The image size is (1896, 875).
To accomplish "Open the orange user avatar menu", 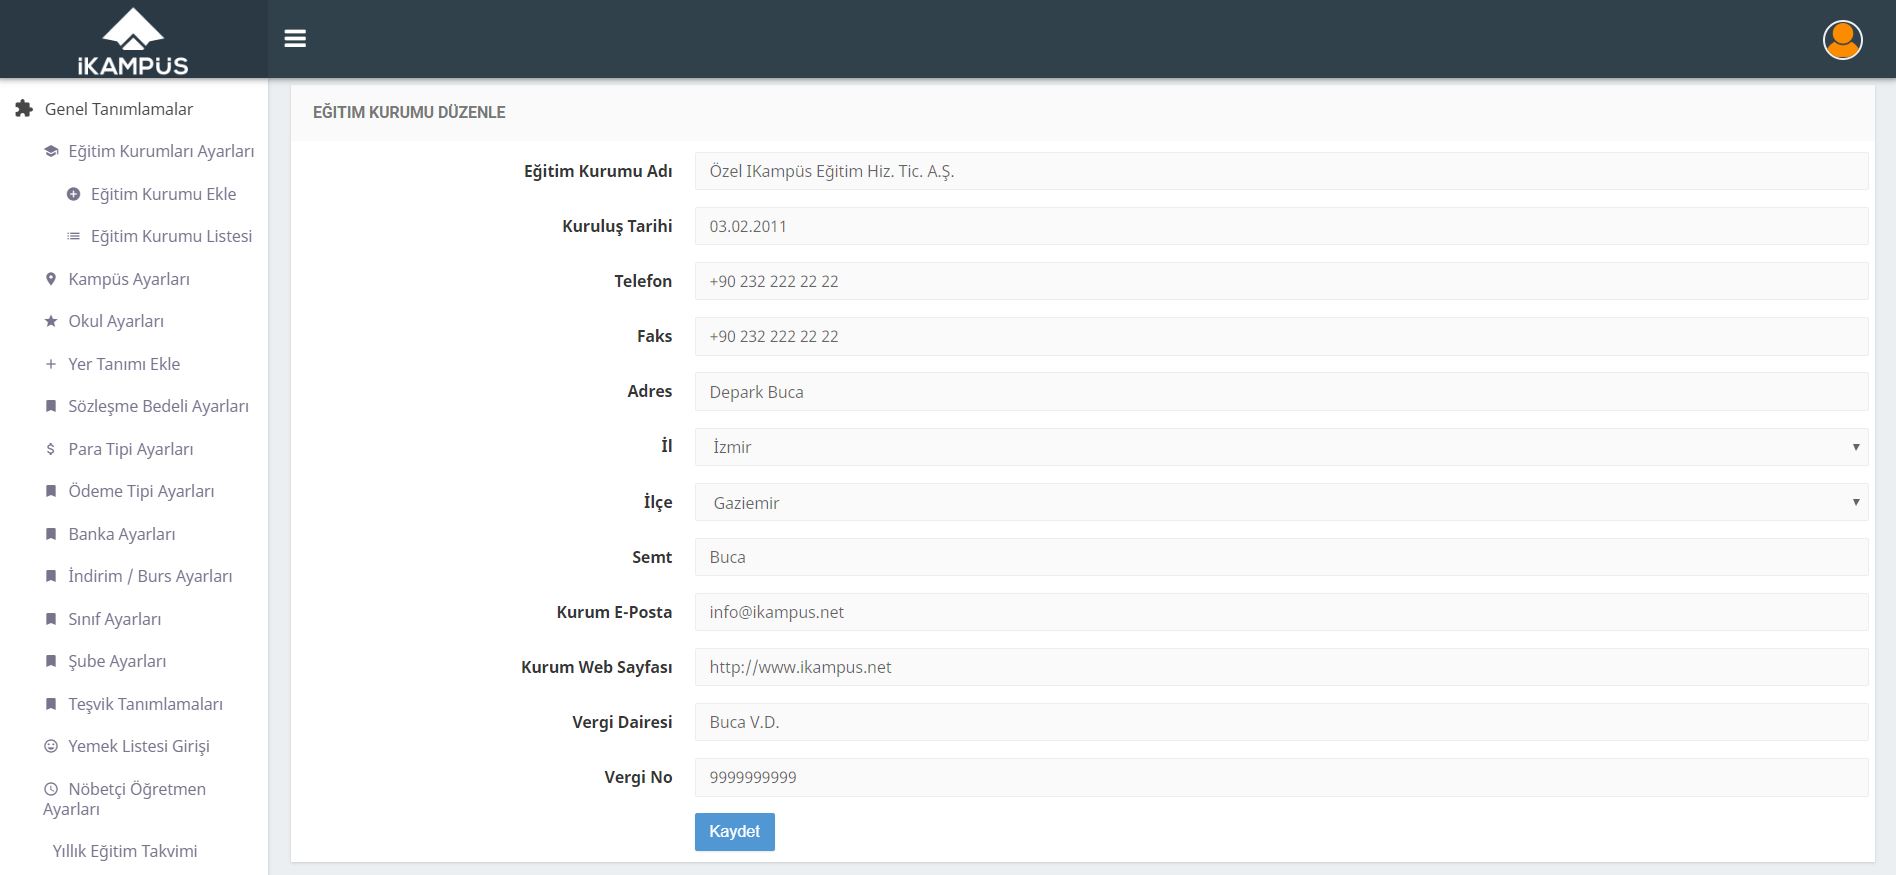I will pyautogui.click(x=1842, y=40).
